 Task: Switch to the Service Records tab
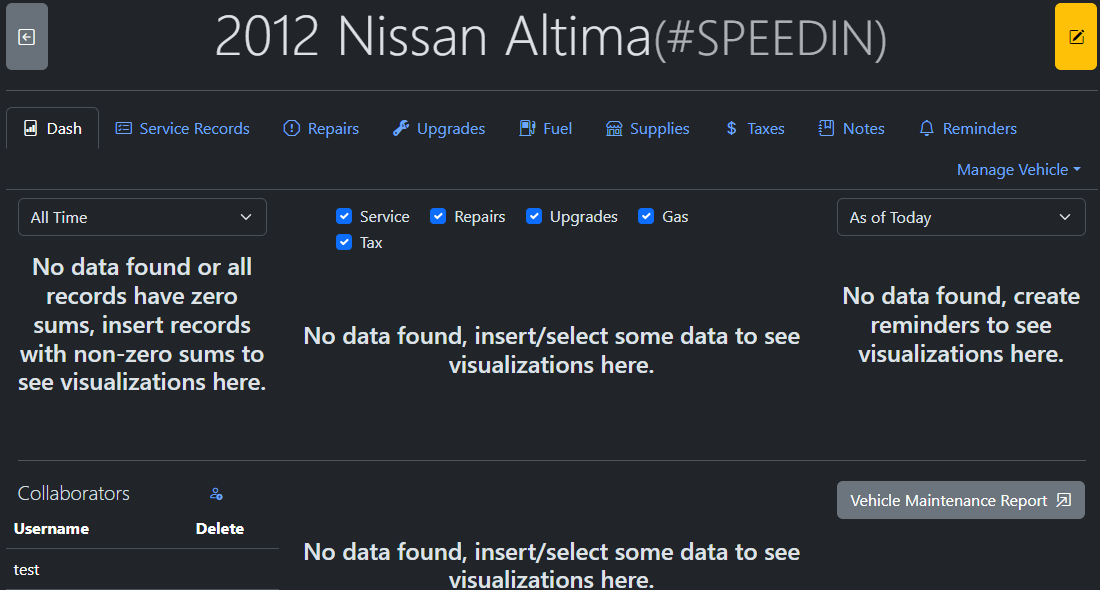point(183,128)
